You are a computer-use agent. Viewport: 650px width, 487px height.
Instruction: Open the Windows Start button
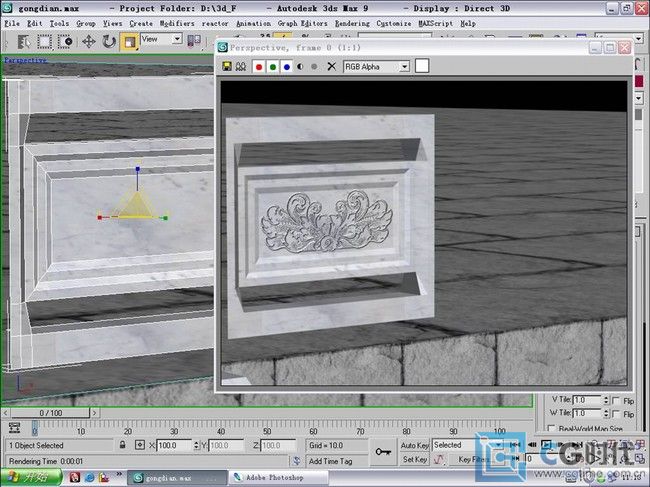click(32, 477)
